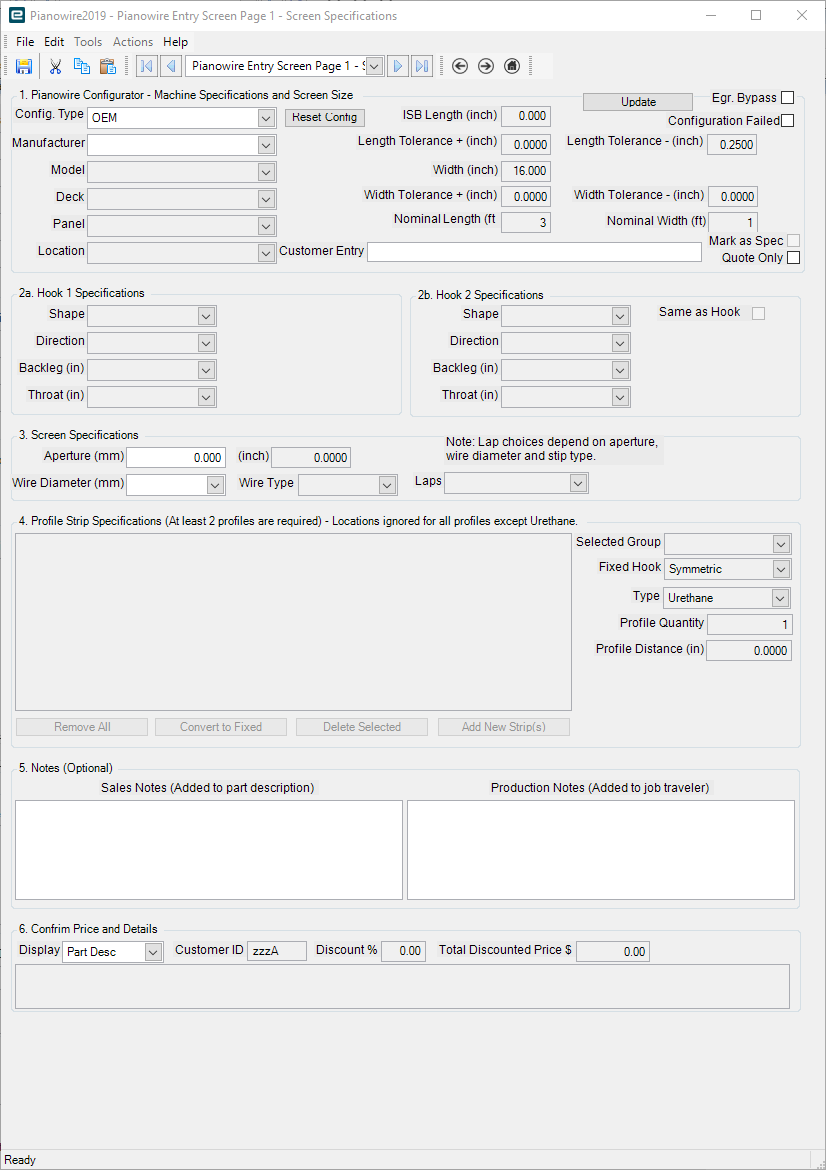Open the Hook 2 Backleg dropdown
The width and height of the screenshot is (826, 1170).
621,370
